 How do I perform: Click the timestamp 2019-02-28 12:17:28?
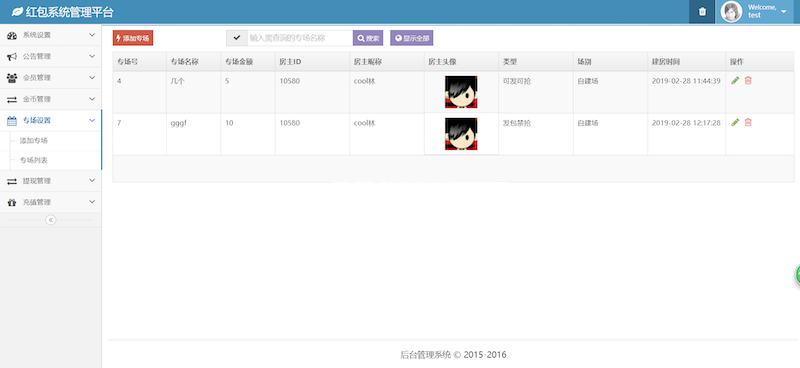coord(686,123)
